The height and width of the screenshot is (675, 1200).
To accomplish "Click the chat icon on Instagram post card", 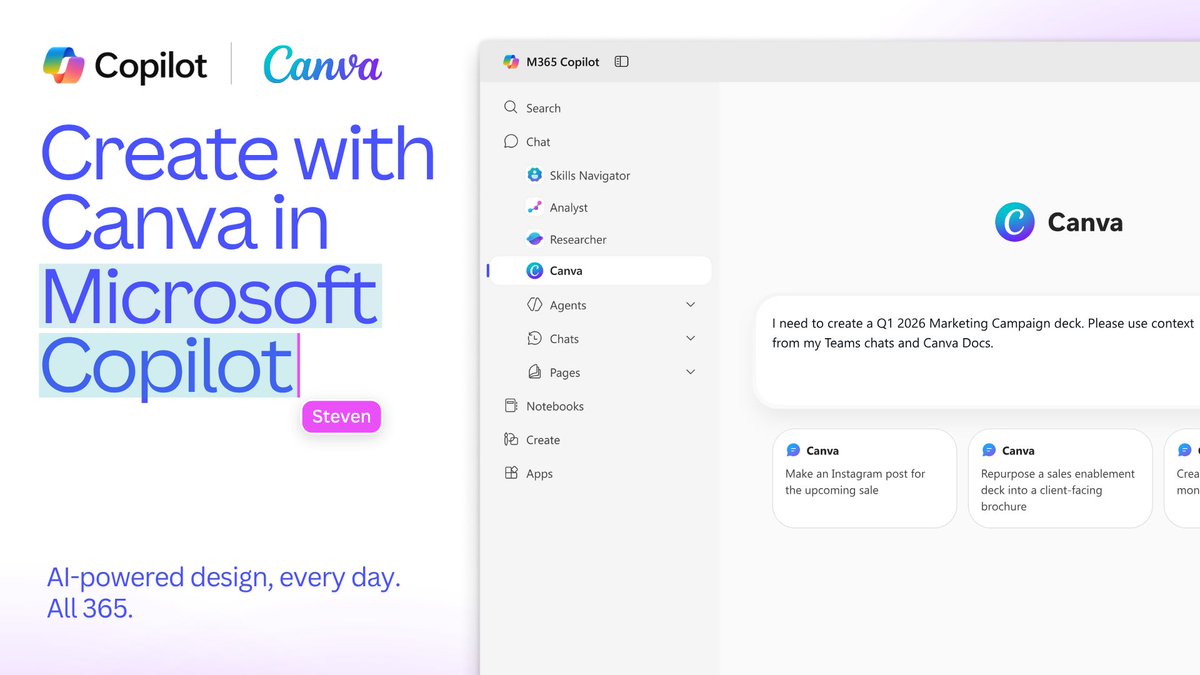I will 793,450.
